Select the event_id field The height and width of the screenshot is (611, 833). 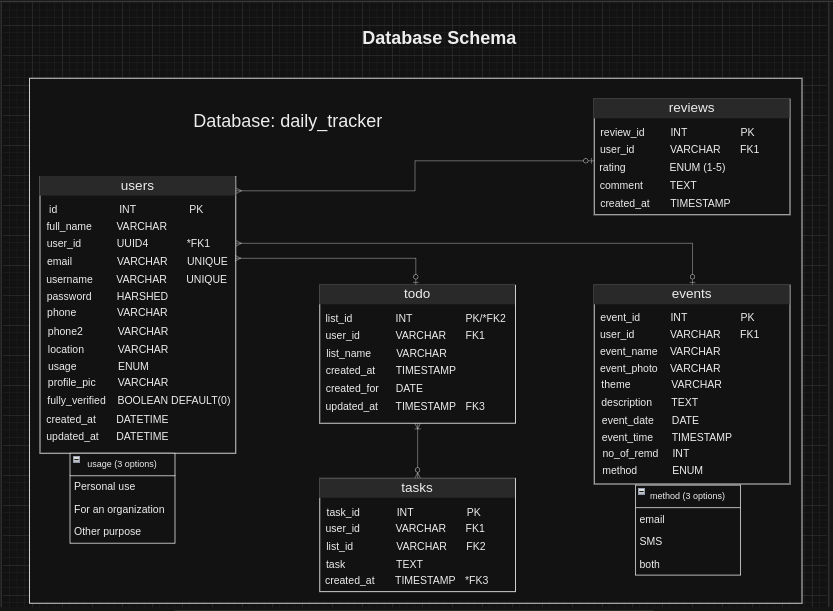tap(620, 317)
